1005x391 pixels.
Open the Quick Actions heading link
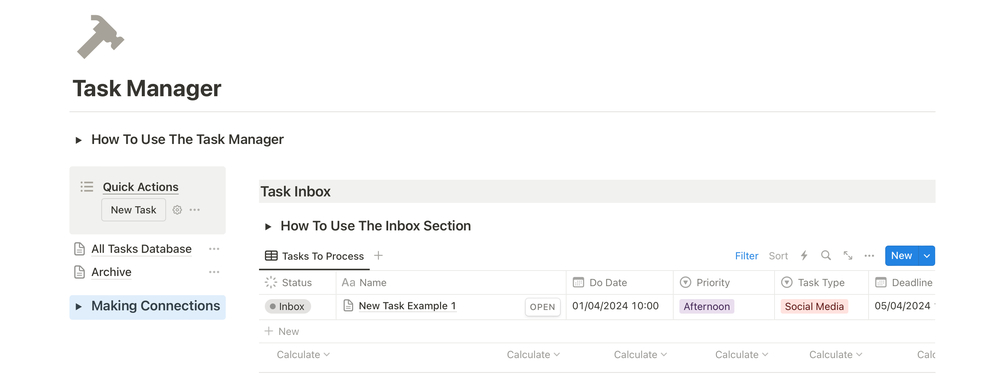pyautogui.click(x=140, y=187)
